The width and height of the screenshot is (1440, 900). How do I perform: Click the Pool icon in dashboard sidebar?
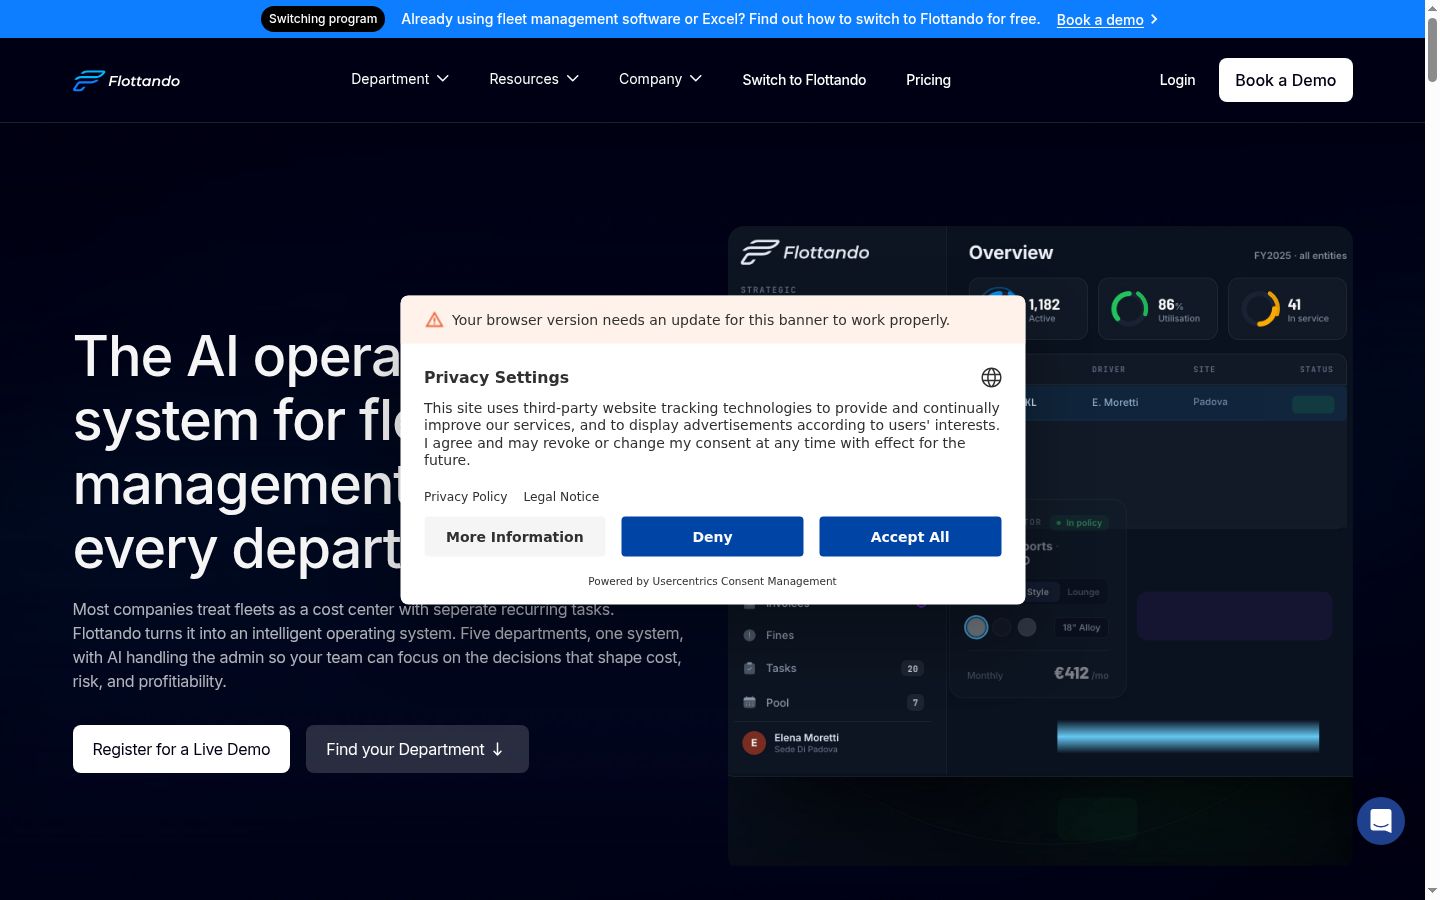(749, 702)
